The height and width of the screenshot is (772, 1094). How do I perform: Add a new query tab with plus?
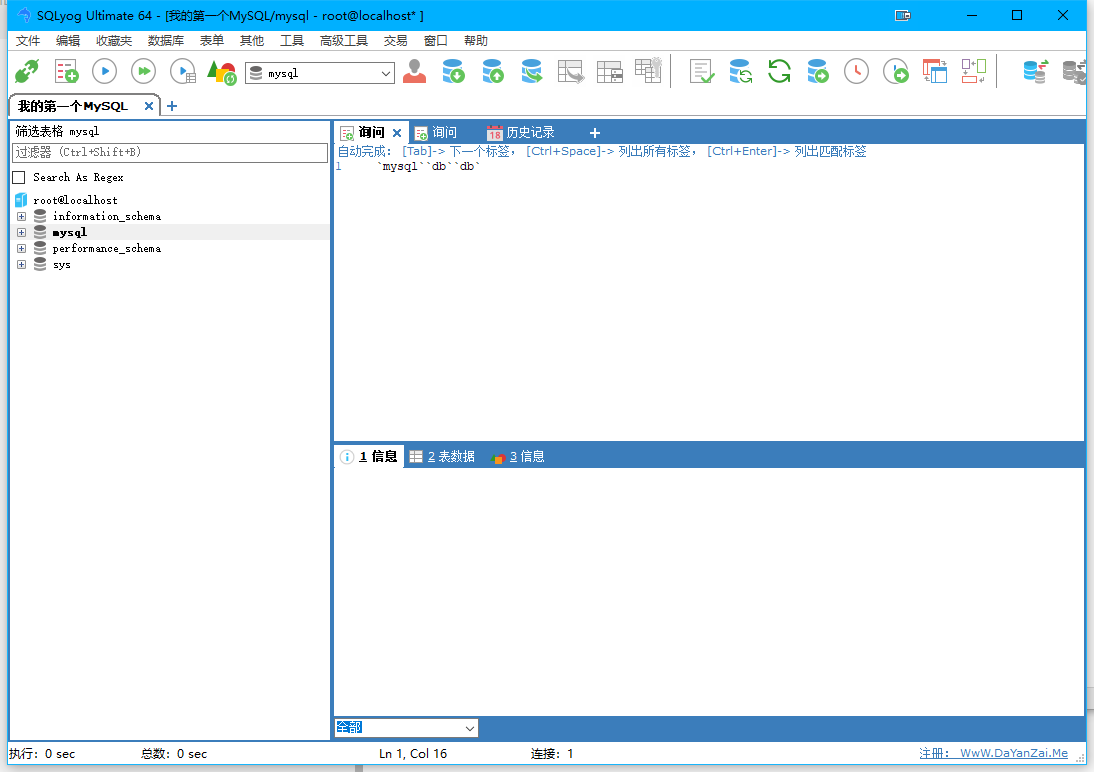pos(594,133)
